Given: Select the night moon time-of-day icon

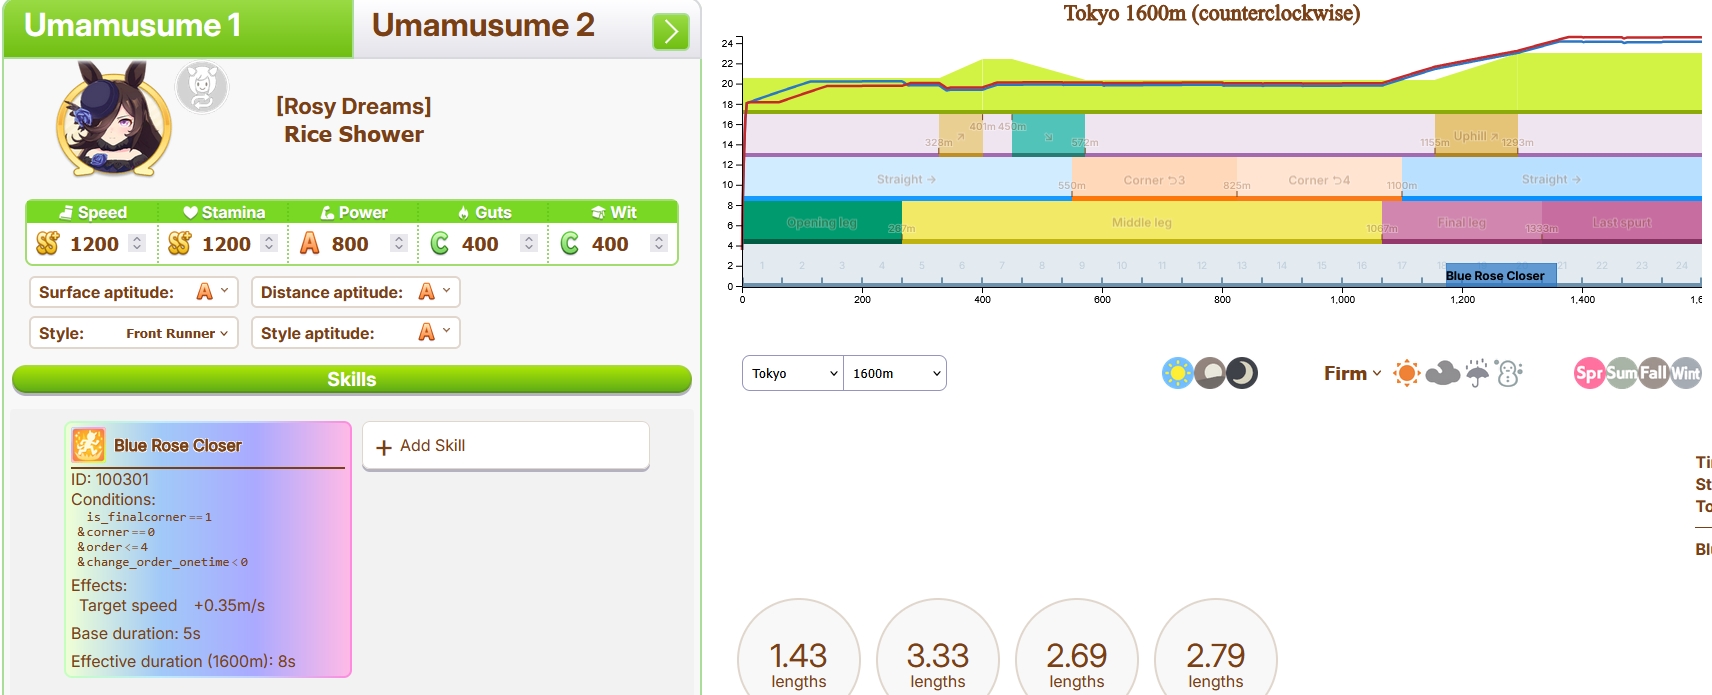Looking at the screenshot, I should point(1242,373).
